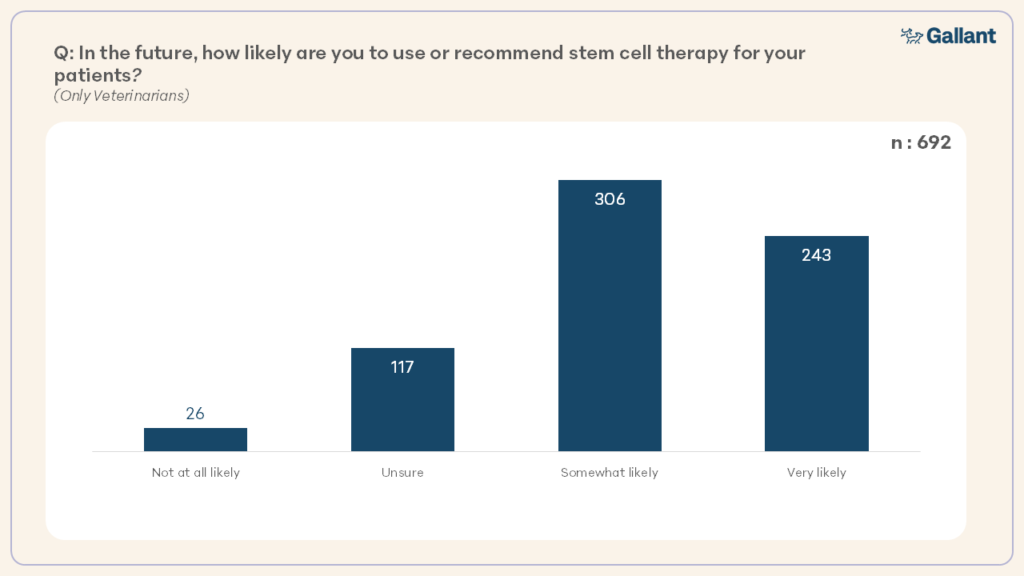Click the 243 data value label

coord(816,255)
